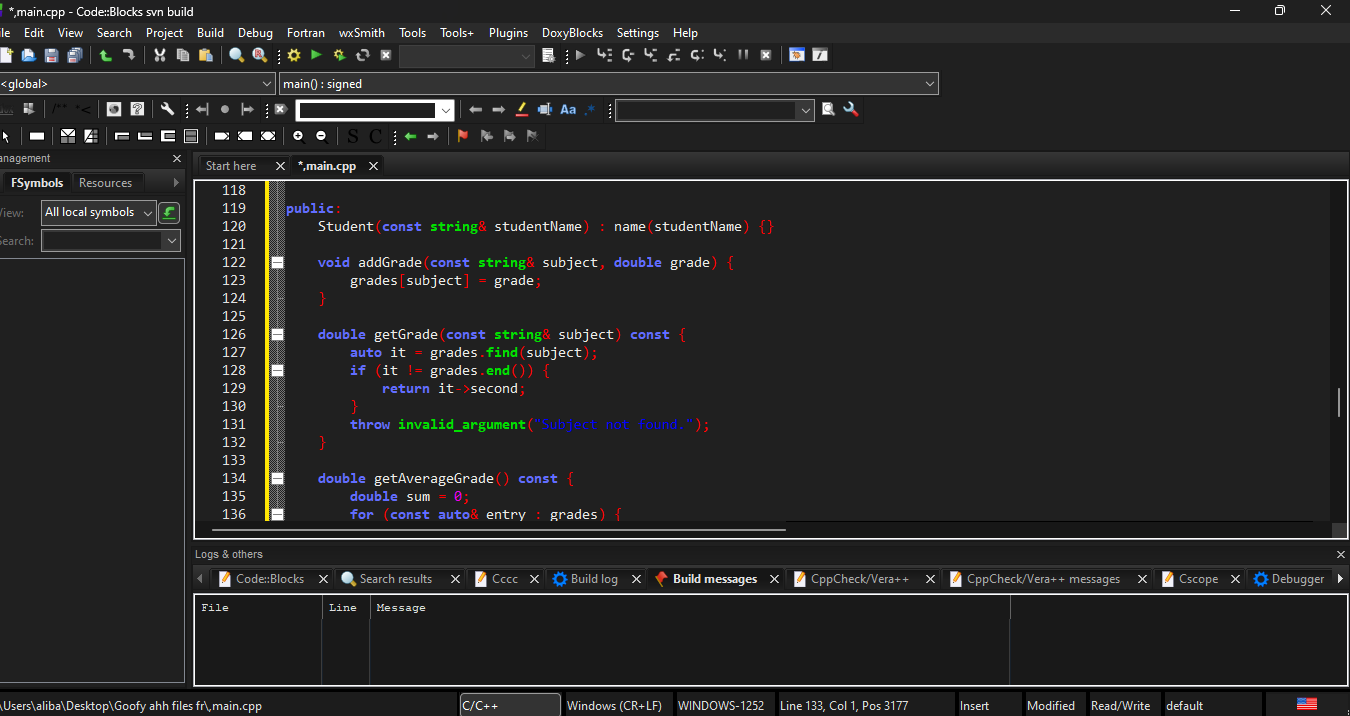Screen dimensions: 1350x716
Task: Zoom in the editor using magnifier-plus icon
Action: (x=298, y=135)
